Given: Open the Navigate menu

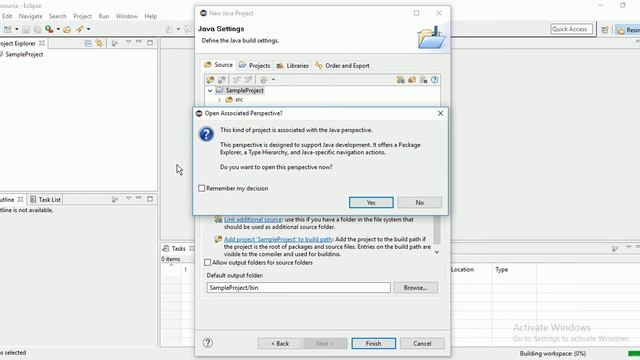Looking at the screenshot, I should 31,16.
